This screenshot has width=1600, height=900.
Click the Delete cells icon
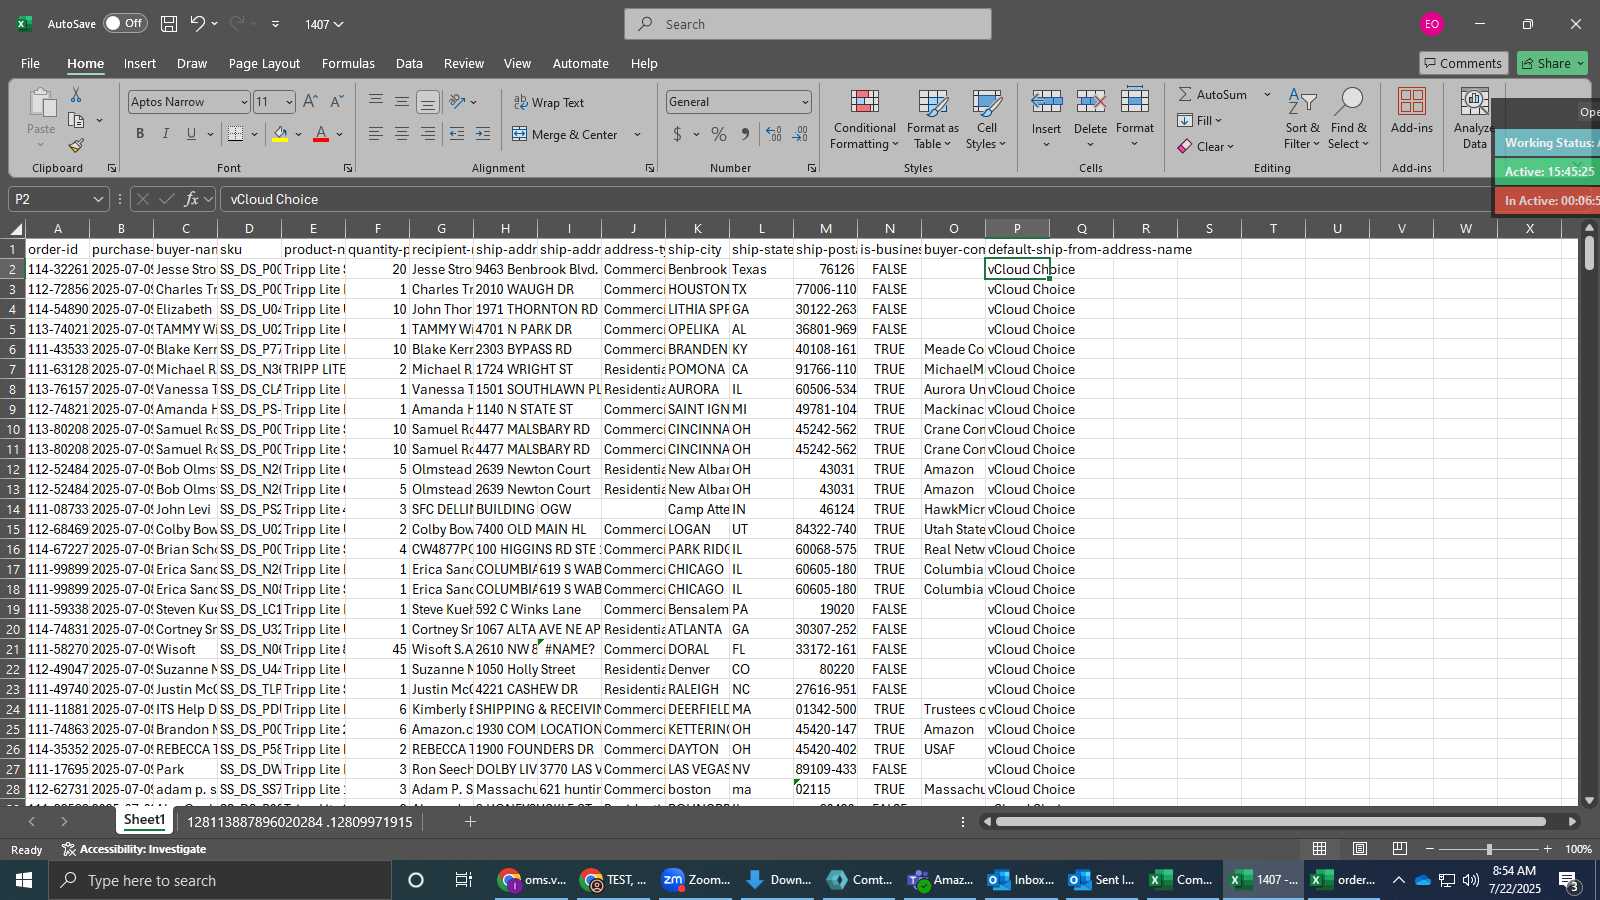(1090, 102)
